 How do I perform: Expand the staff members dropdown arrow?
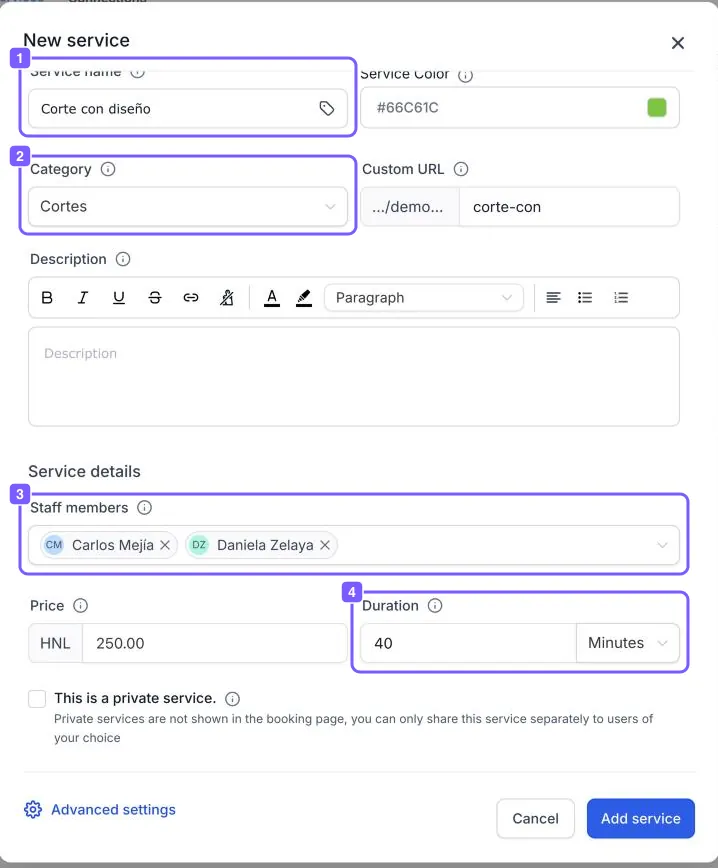click(662, 545)
